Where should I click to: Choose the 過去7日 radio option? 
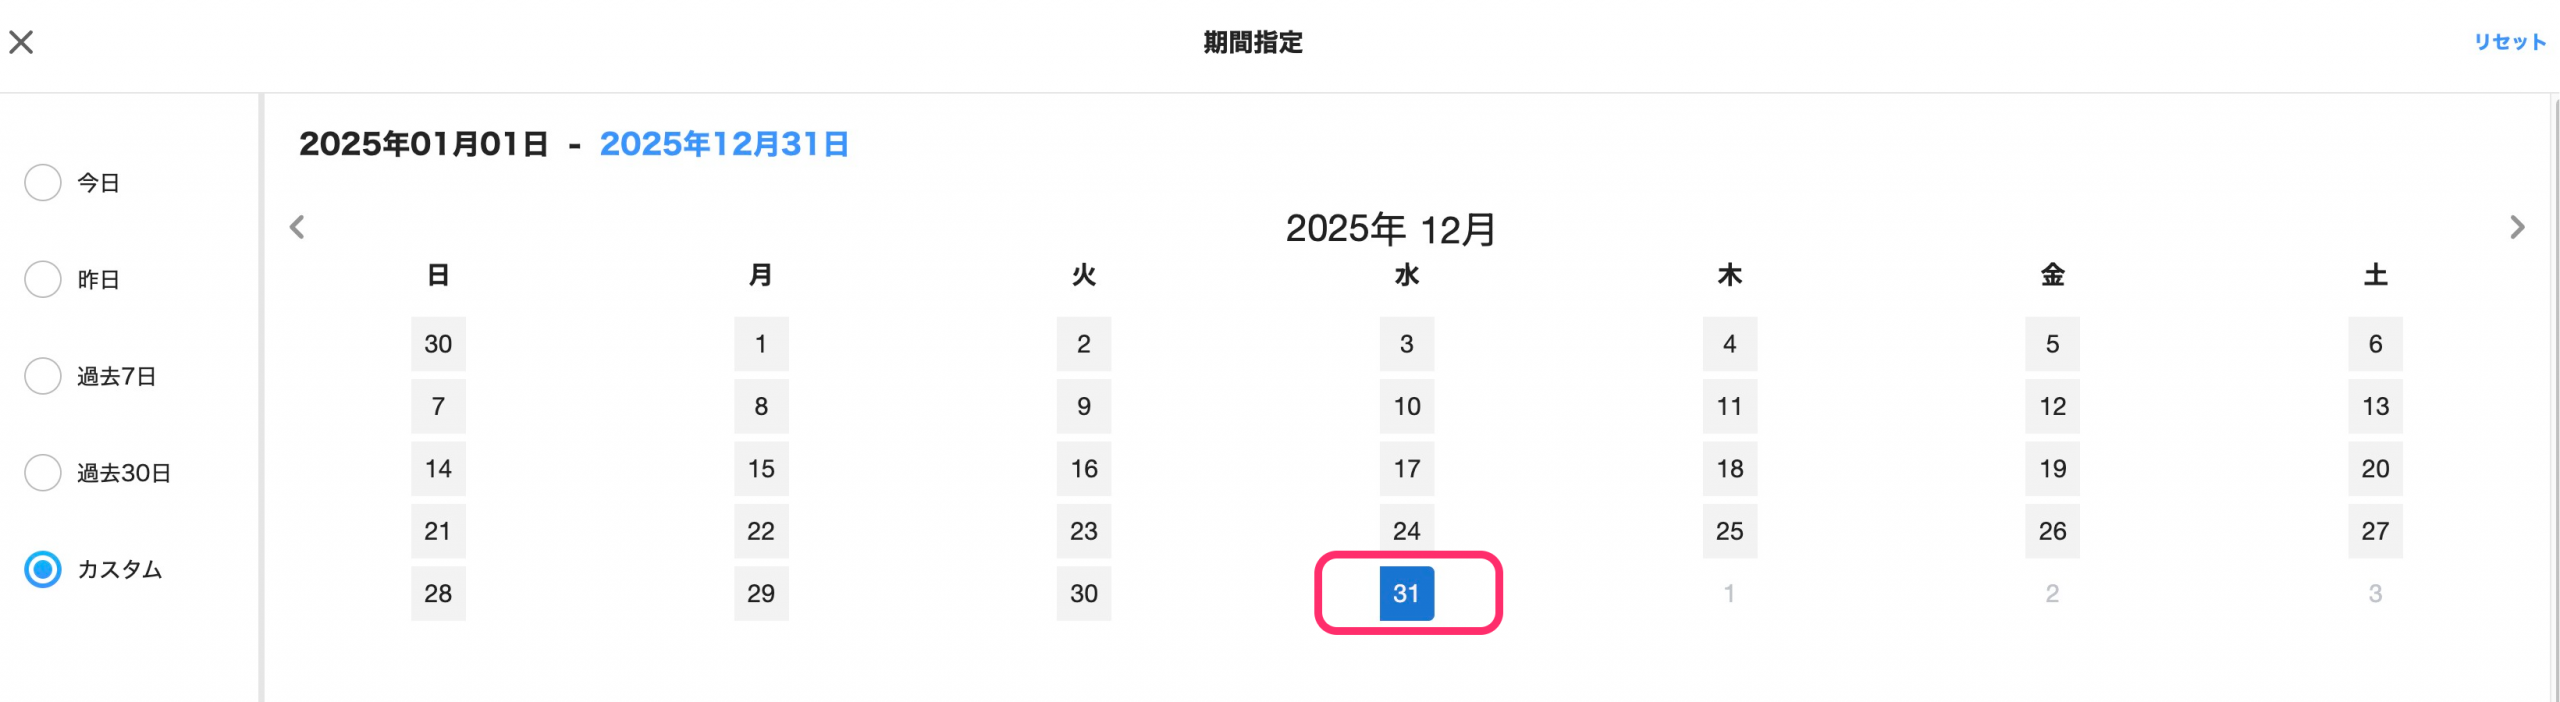(43, 376)
